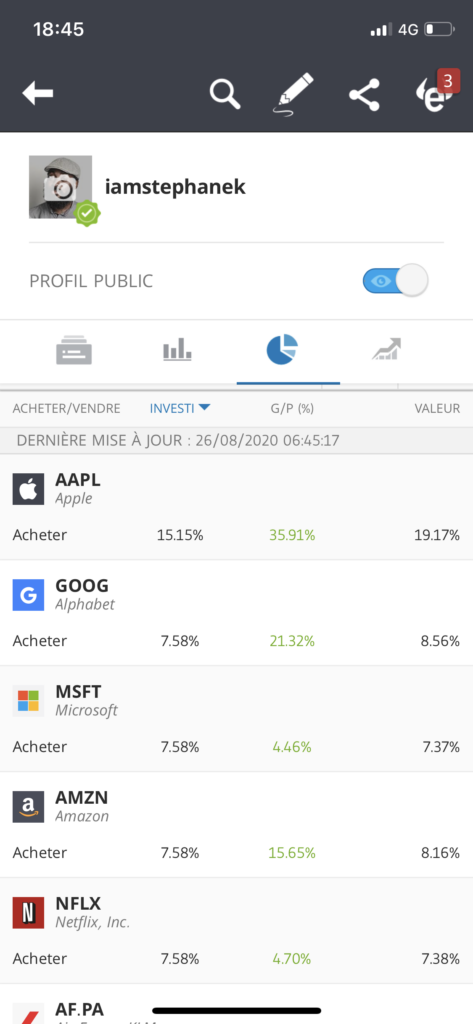Switch to the feed tab icon
The image size is (473, 1024).
pos(74,351)
